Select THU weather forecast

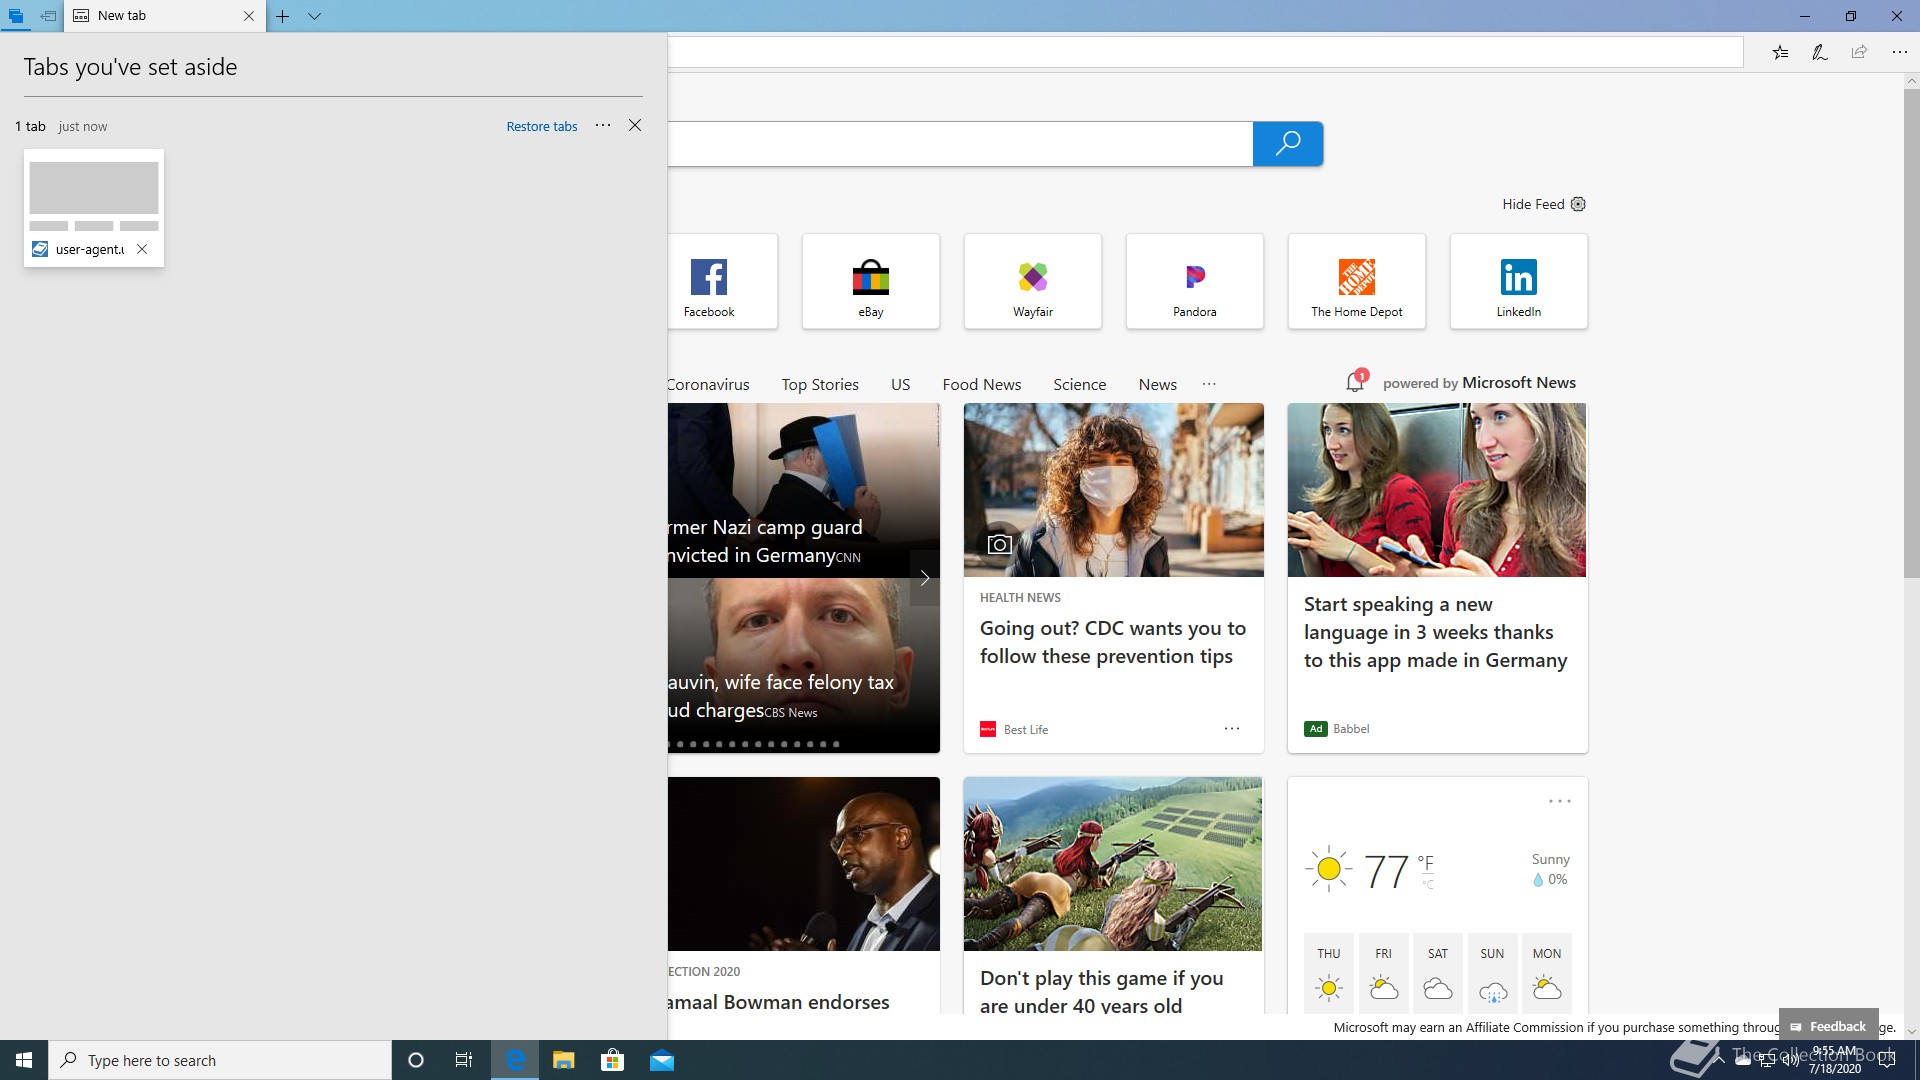(1329, 971)
